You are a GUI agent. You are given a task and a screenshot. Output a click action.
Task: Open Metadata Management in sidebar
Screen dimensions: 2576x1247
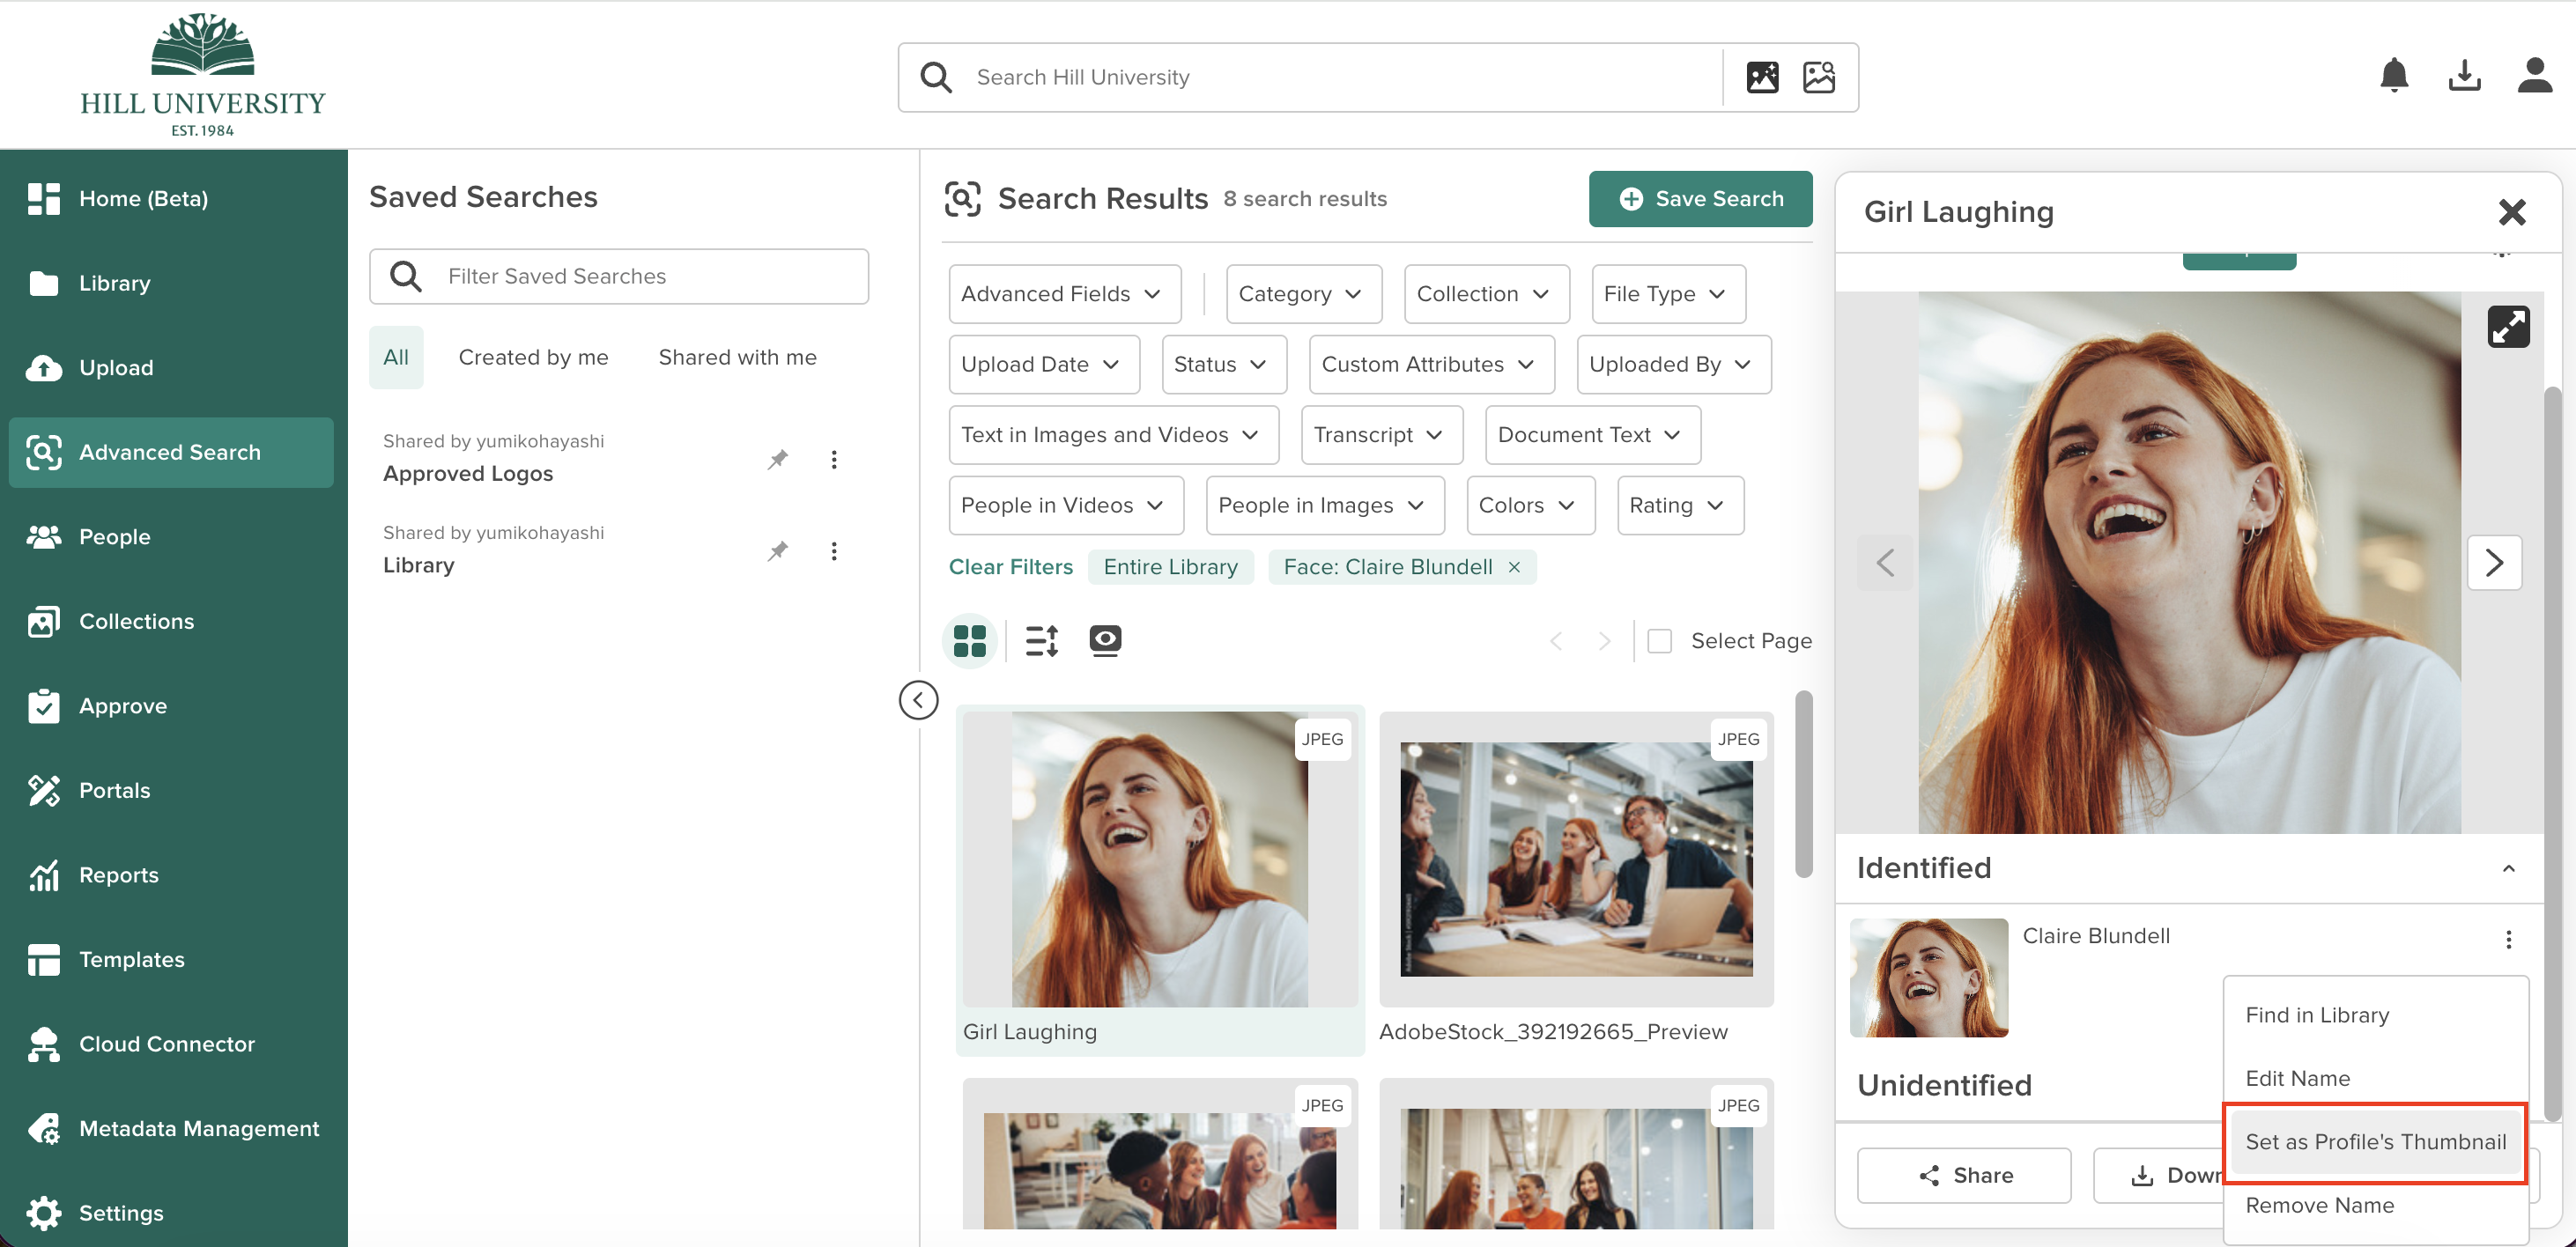[171, 1128]
